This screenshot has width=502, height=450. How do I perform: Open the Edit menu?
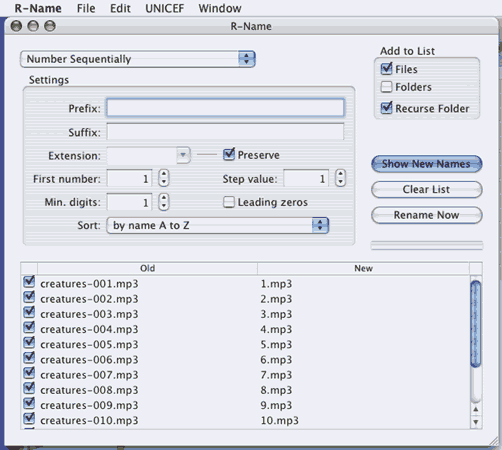click(x=120, y=8)
